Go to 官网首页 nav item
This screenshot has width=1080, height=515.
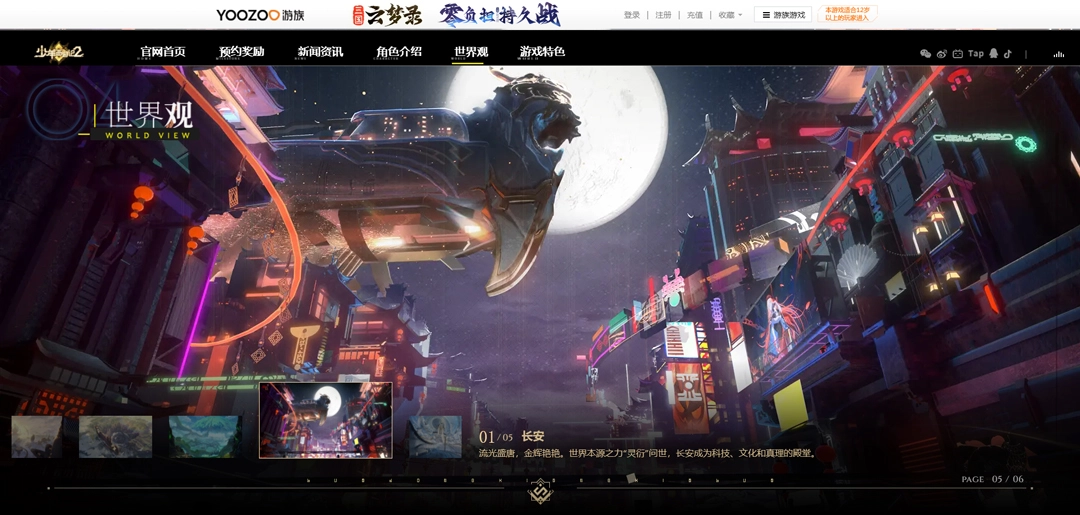[x=163, y=52]
